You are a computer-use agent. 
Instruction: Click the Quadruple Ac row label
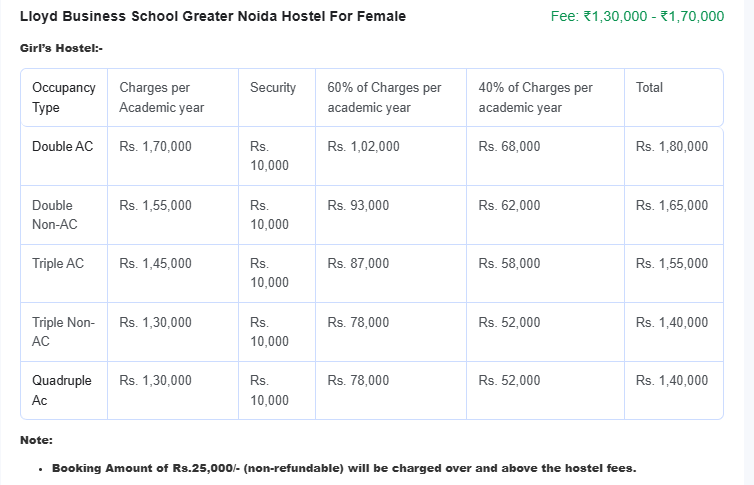pos(62,390)
